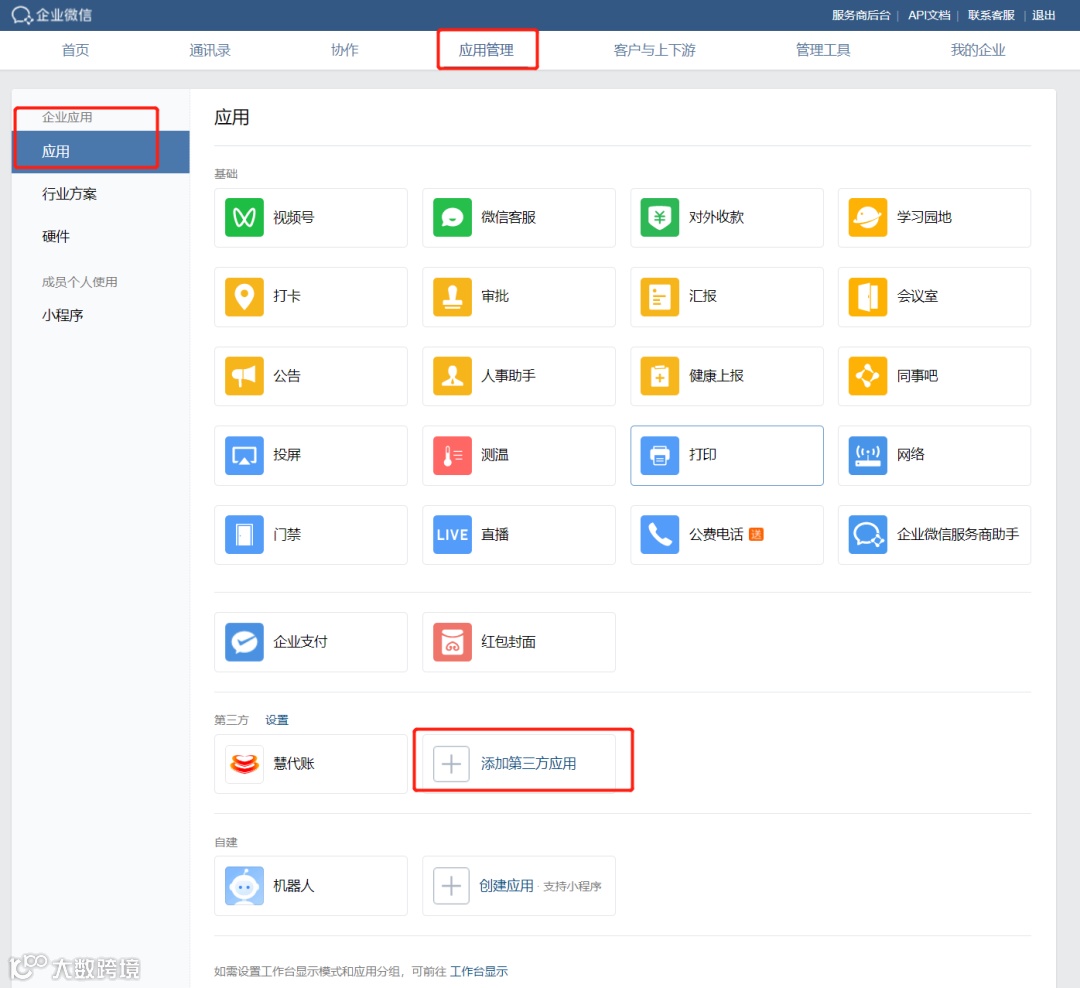Open the 客户与上下游 tab
The image size is (1080, 988).
tap(654, 50)
